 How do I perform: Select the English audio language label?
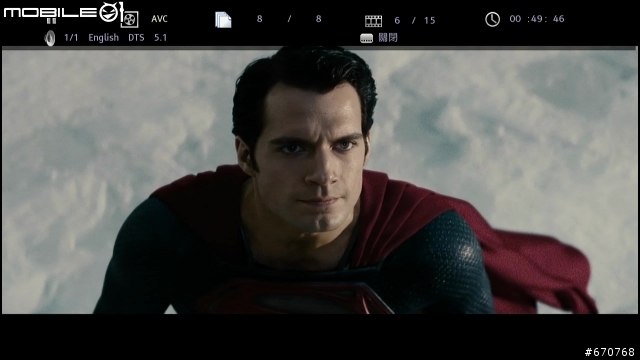(104, 38)
